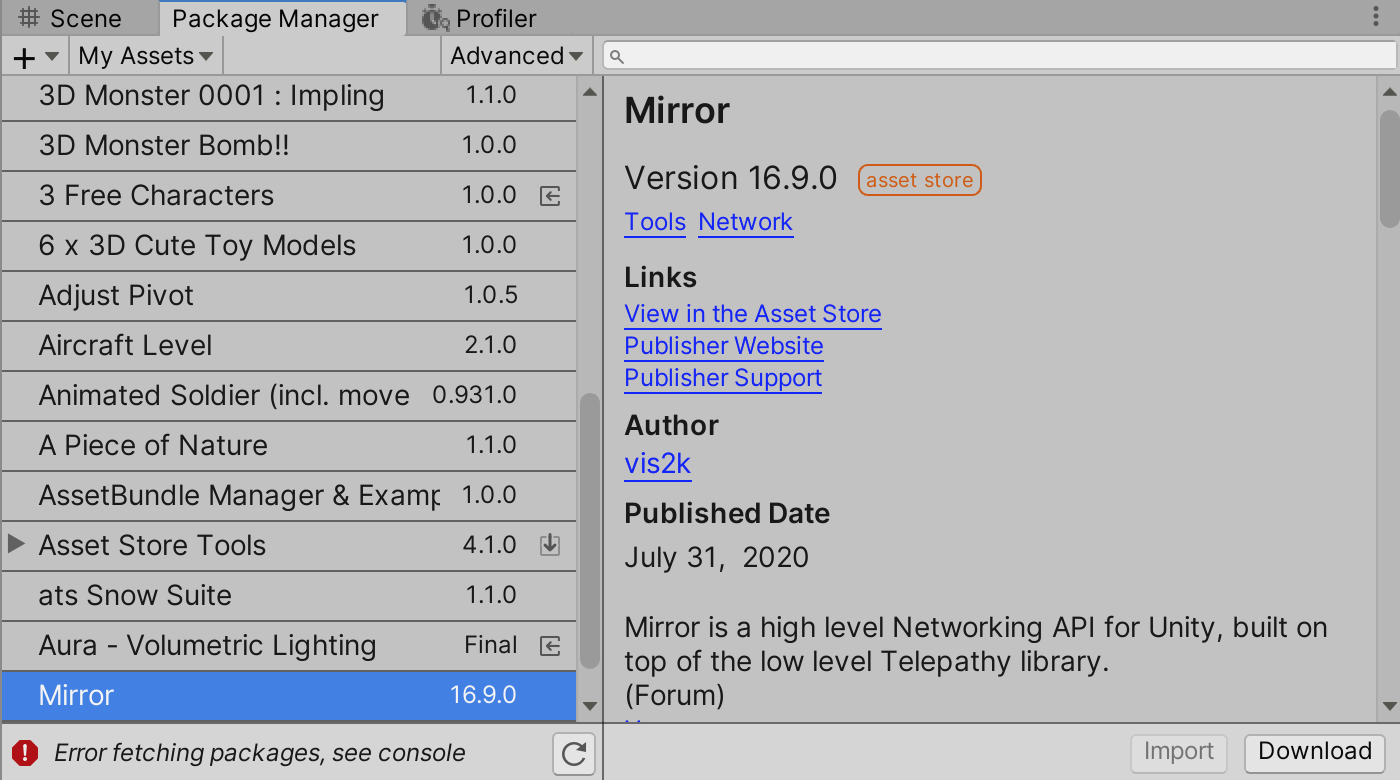This screenshot has width=1400, height=780.
Task: Select the Aircraft Level package
Action: click(289, 346)
